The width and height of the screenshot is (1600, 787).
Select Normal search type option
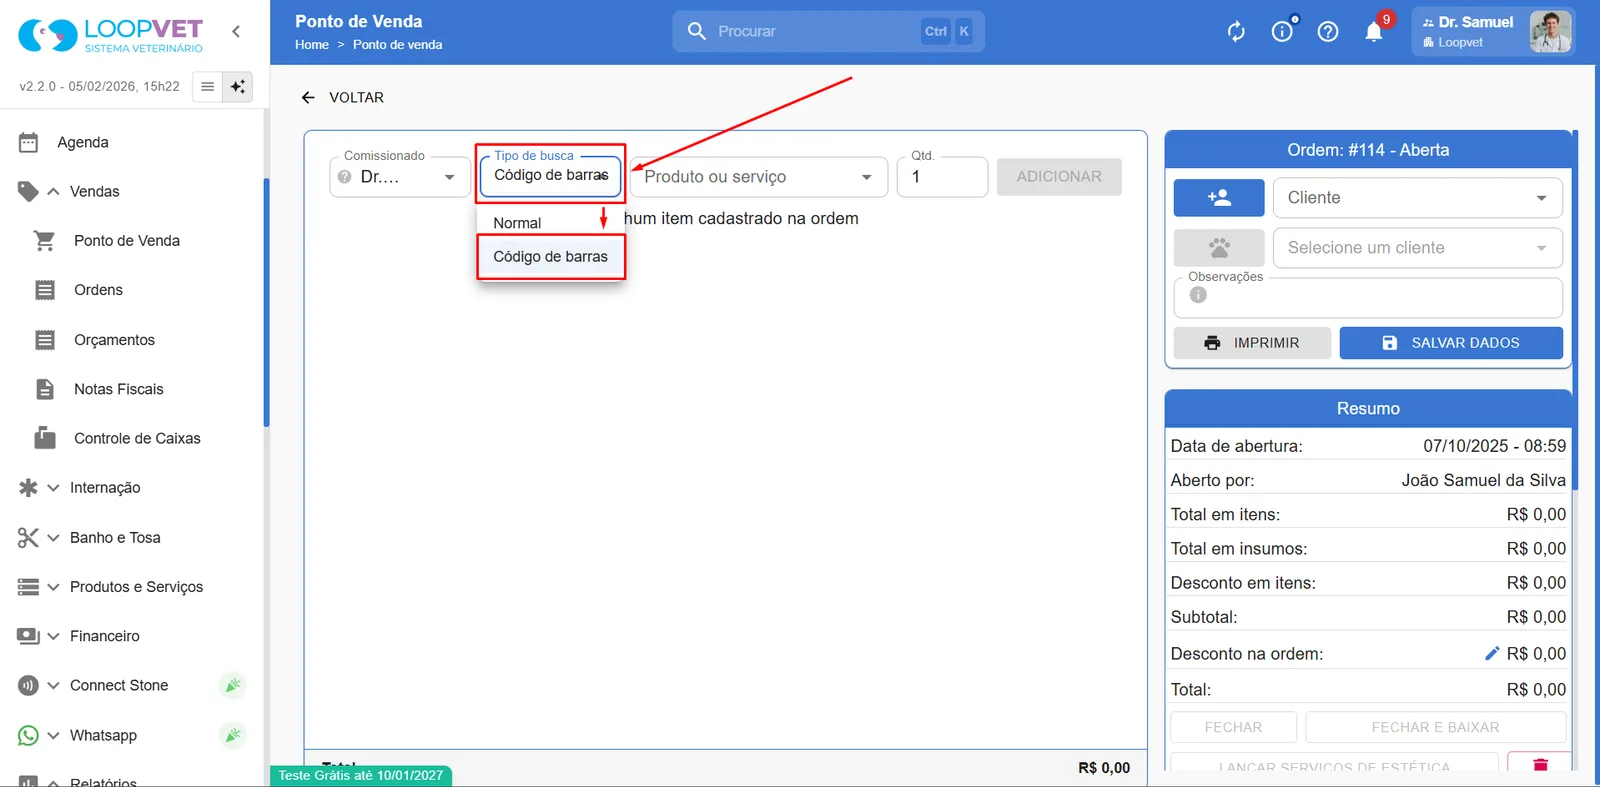550,223
